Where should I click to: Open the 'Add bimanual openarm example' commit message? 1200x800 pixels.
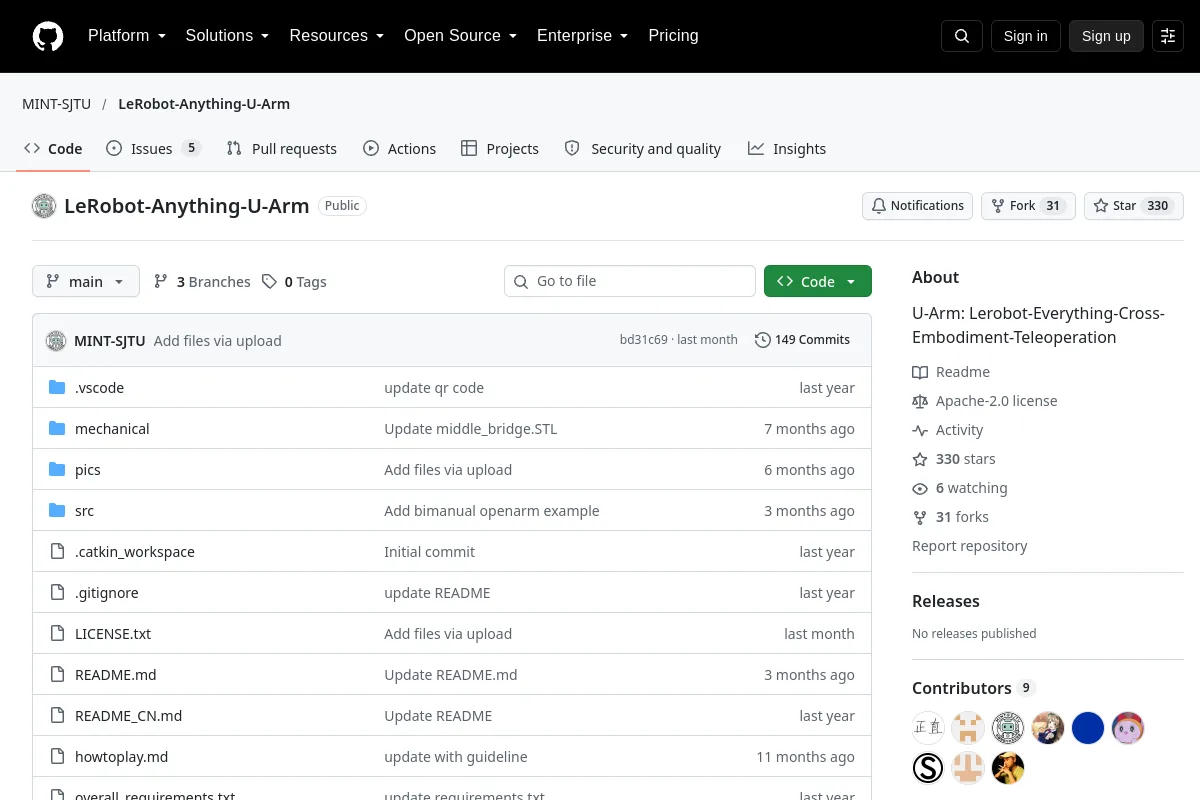(492, 511)
